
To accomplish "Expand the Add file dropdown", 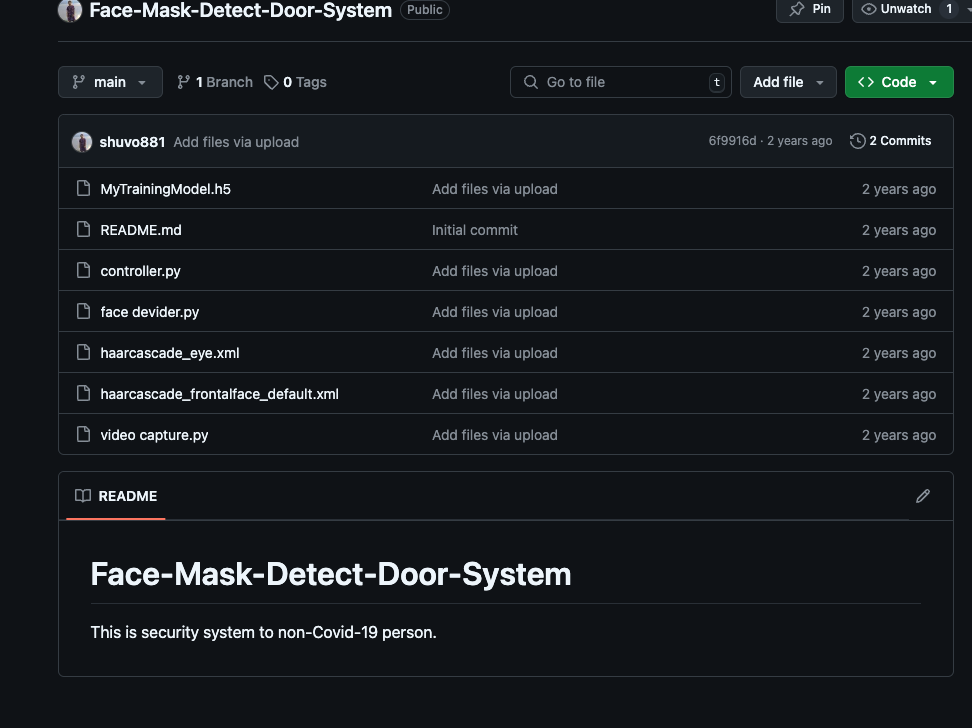I will 788,82.
